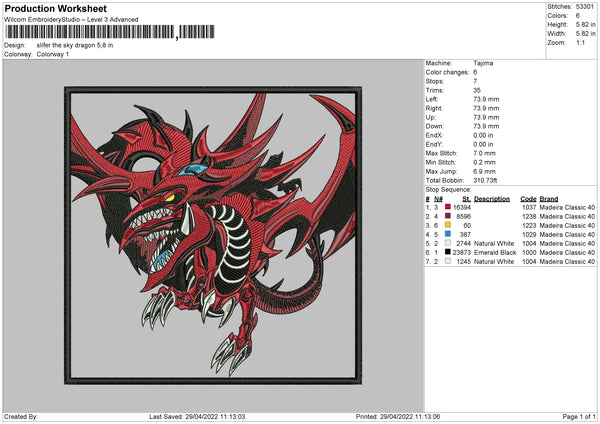Click the 'Right:' measurement label
600x424 pixels.
tap(434, 108)
